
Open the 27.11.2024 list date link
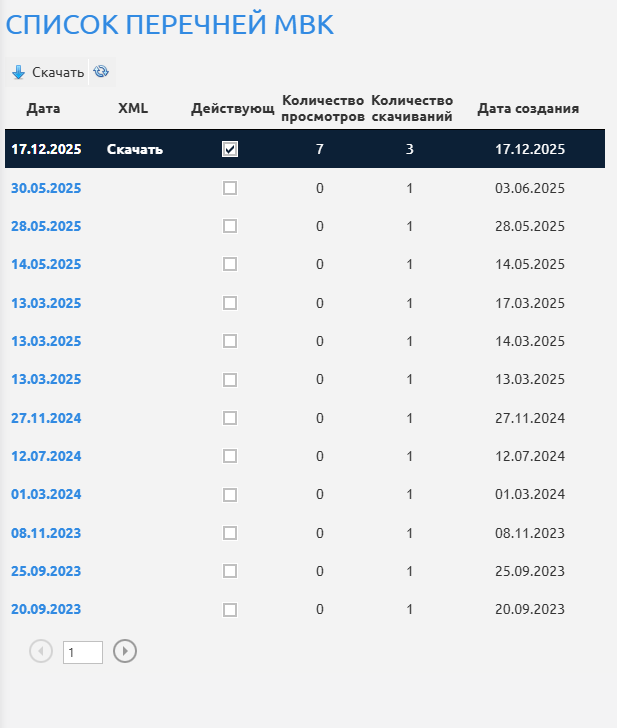pos(46,418)
